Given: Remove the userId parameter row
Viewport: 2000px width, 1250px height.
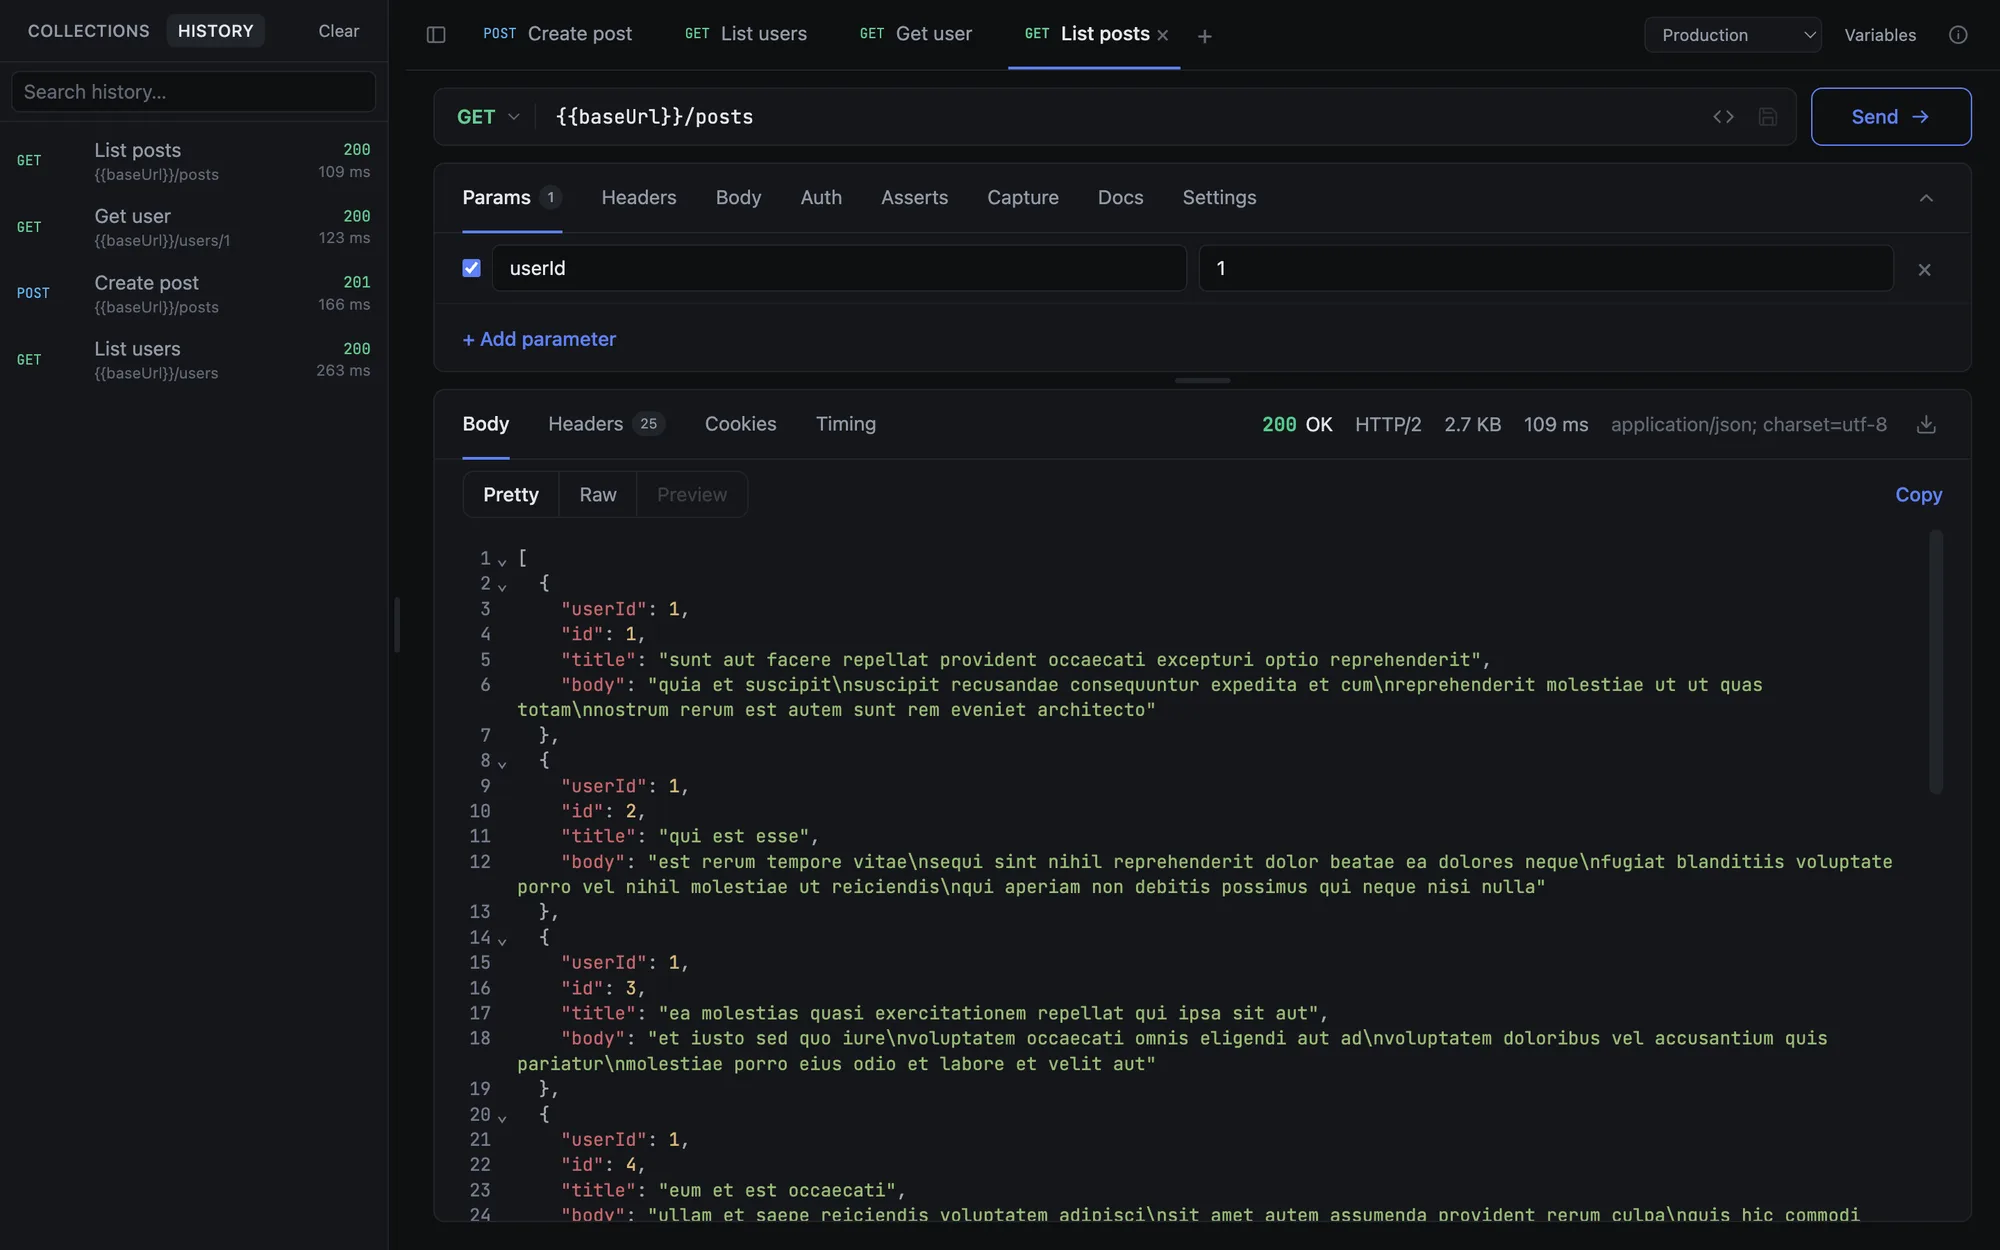Looking at the screenshot, I should tap(1924, 270).
